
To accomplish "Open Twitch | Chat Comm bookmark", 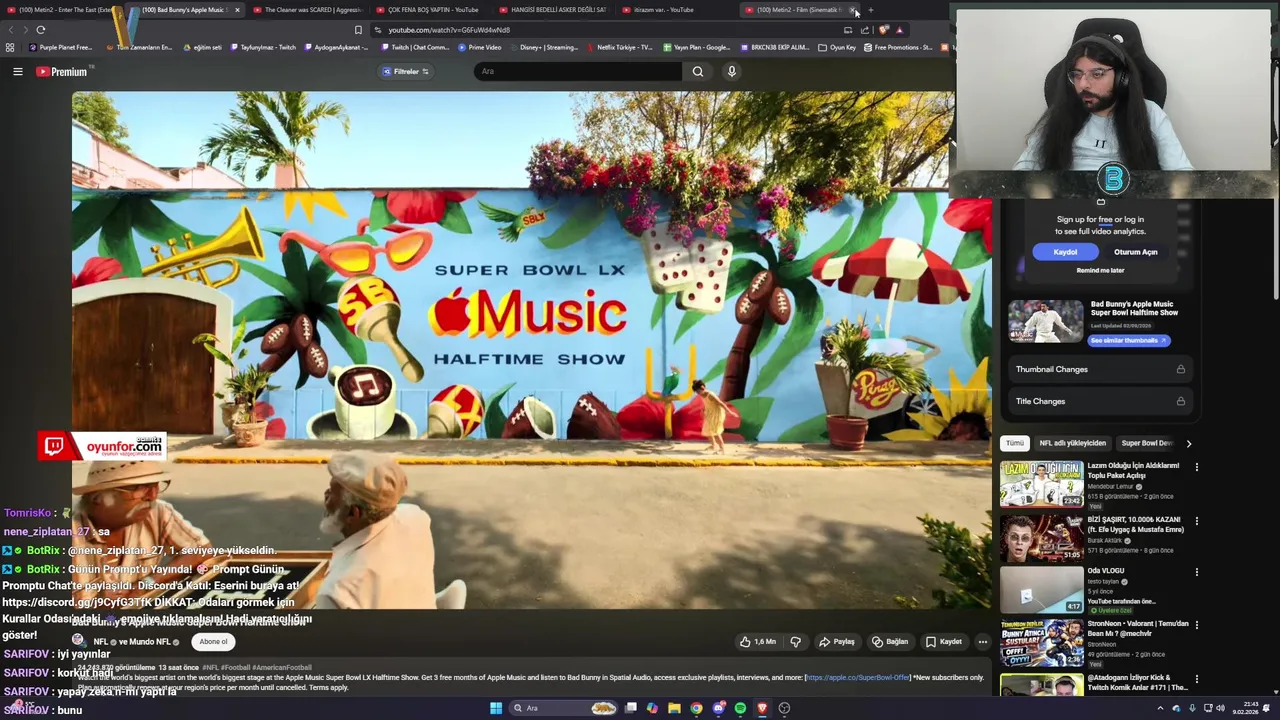I will pos(414,47).
